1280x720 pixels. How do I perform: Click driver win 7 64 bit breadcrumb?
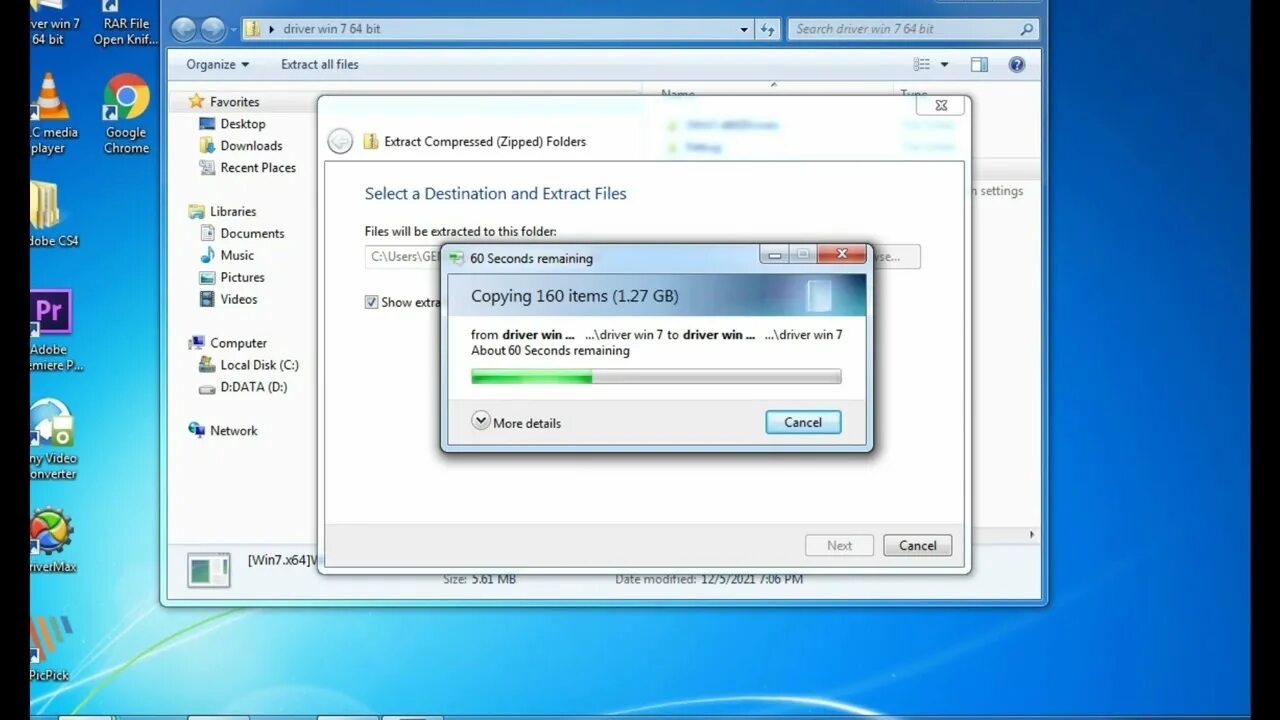[332, 29]
